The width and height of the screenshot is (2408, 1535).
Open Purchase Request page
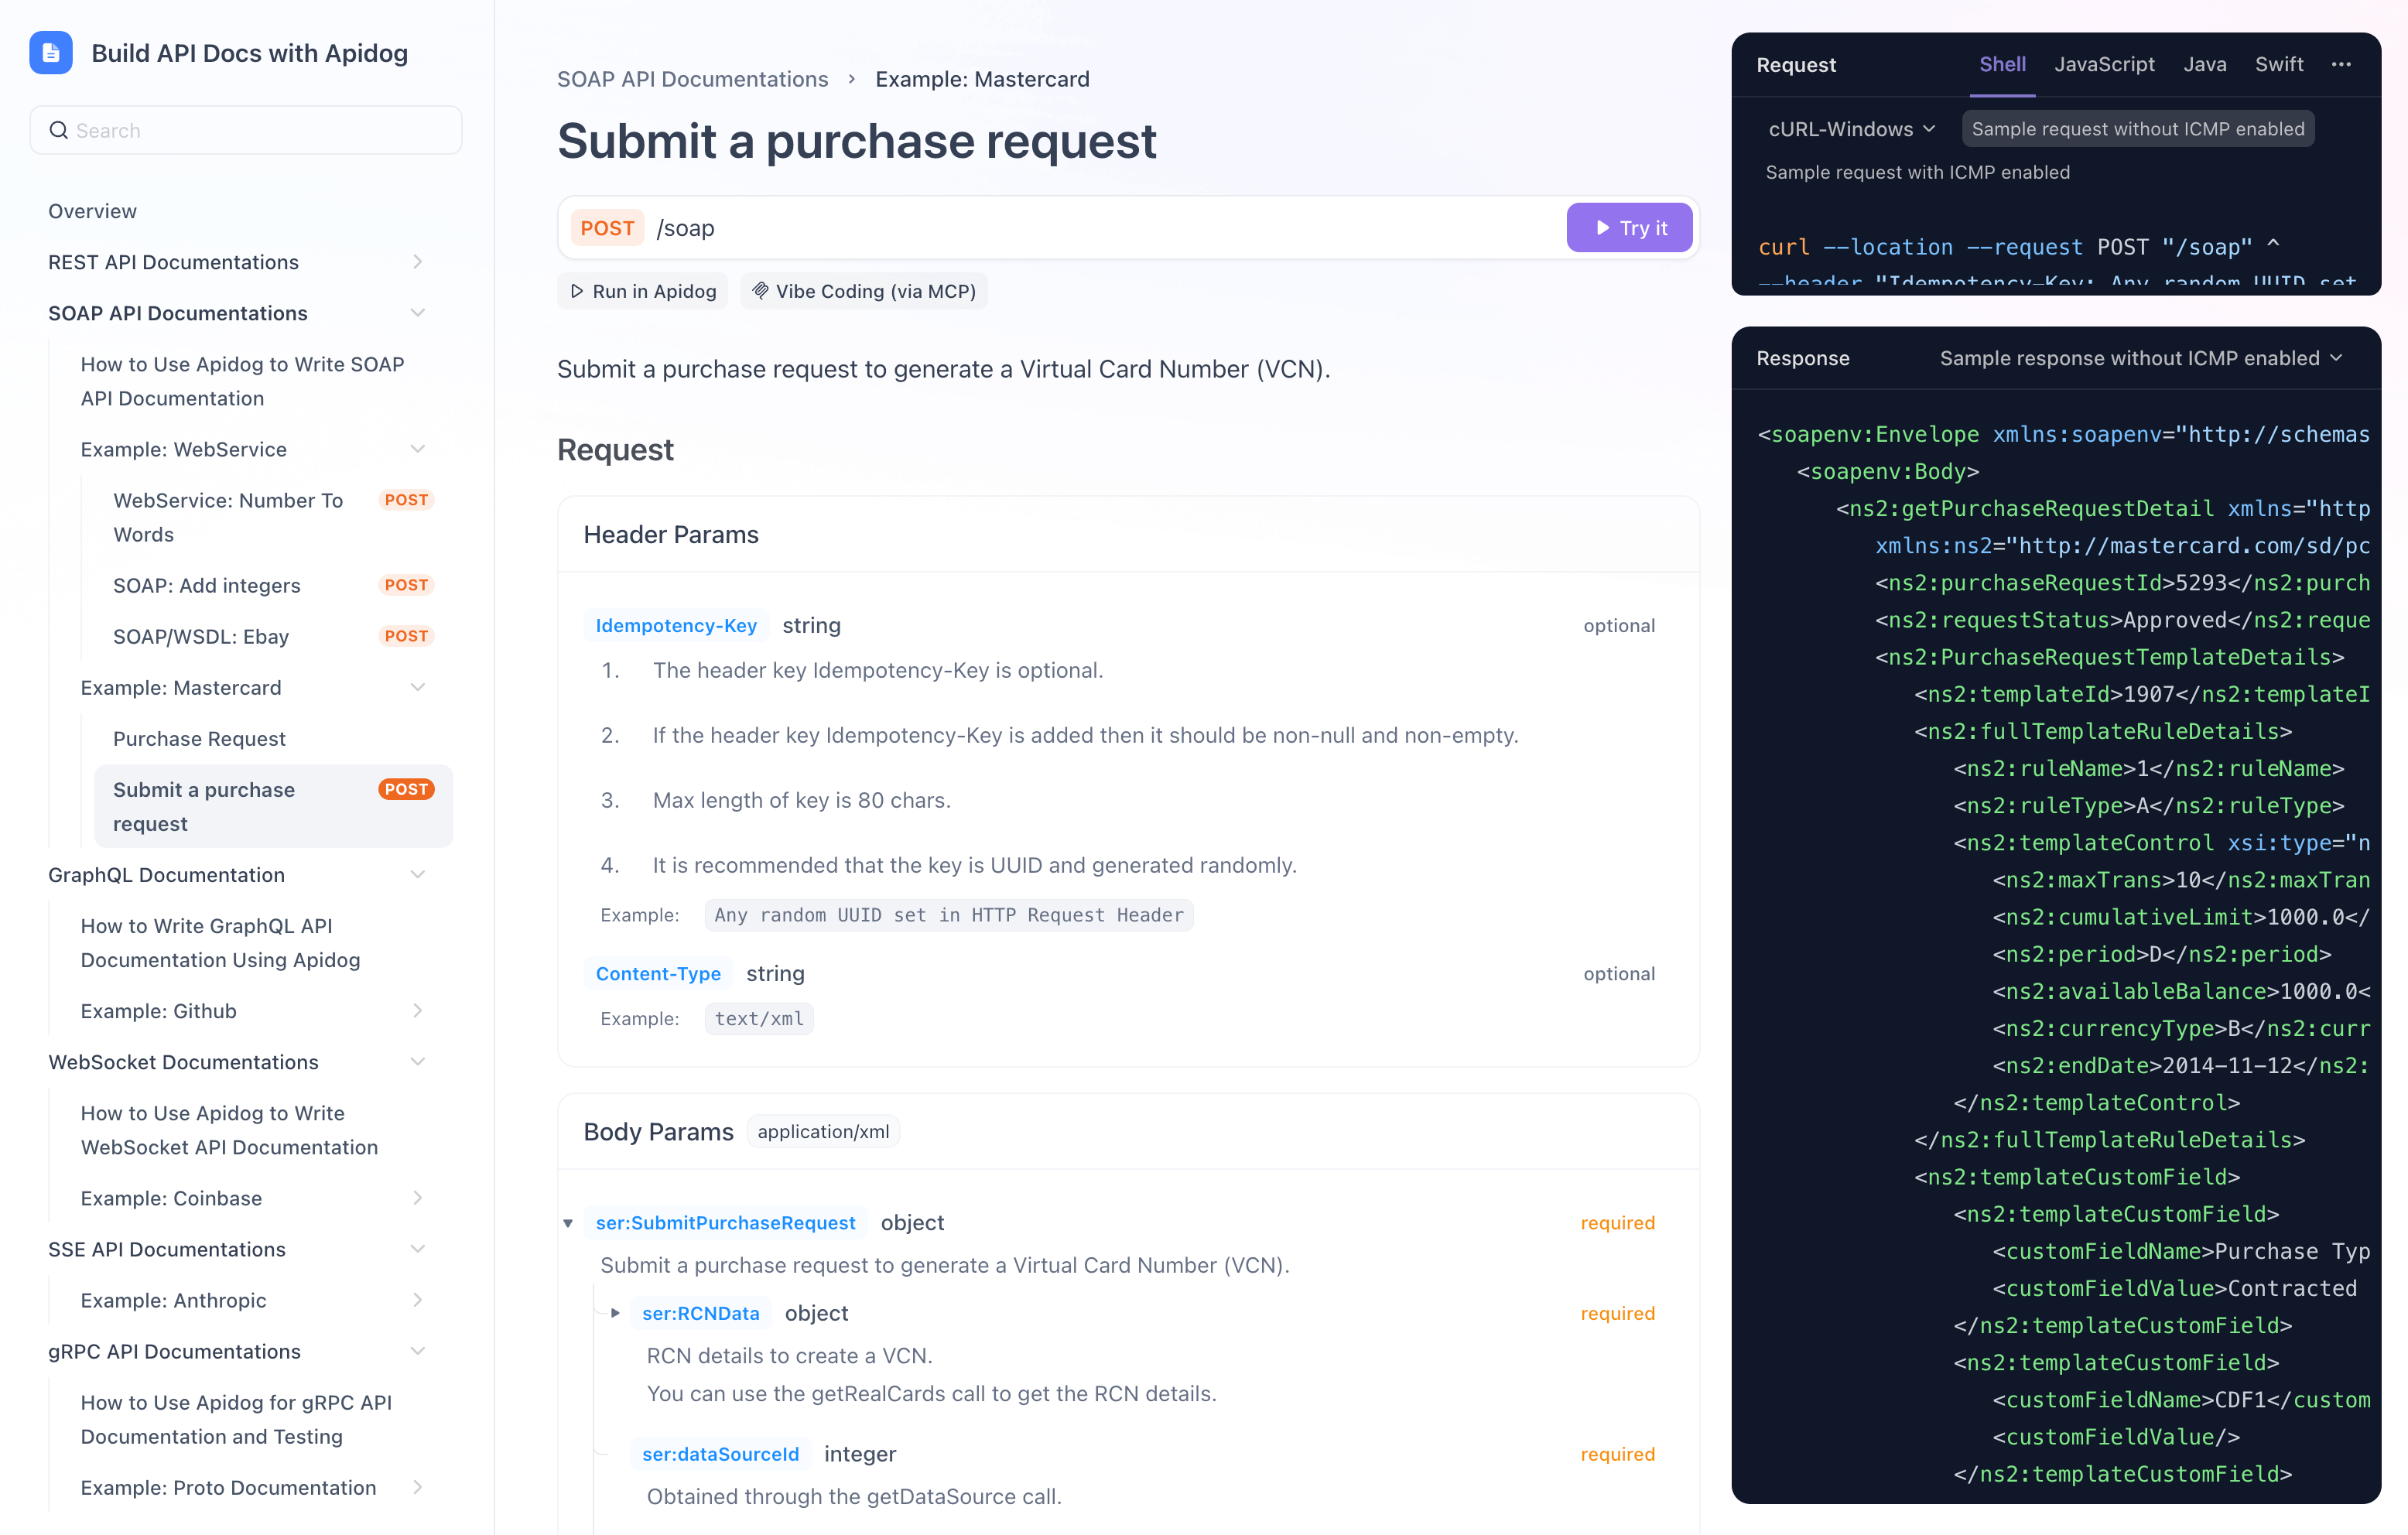tap(199, 738)
